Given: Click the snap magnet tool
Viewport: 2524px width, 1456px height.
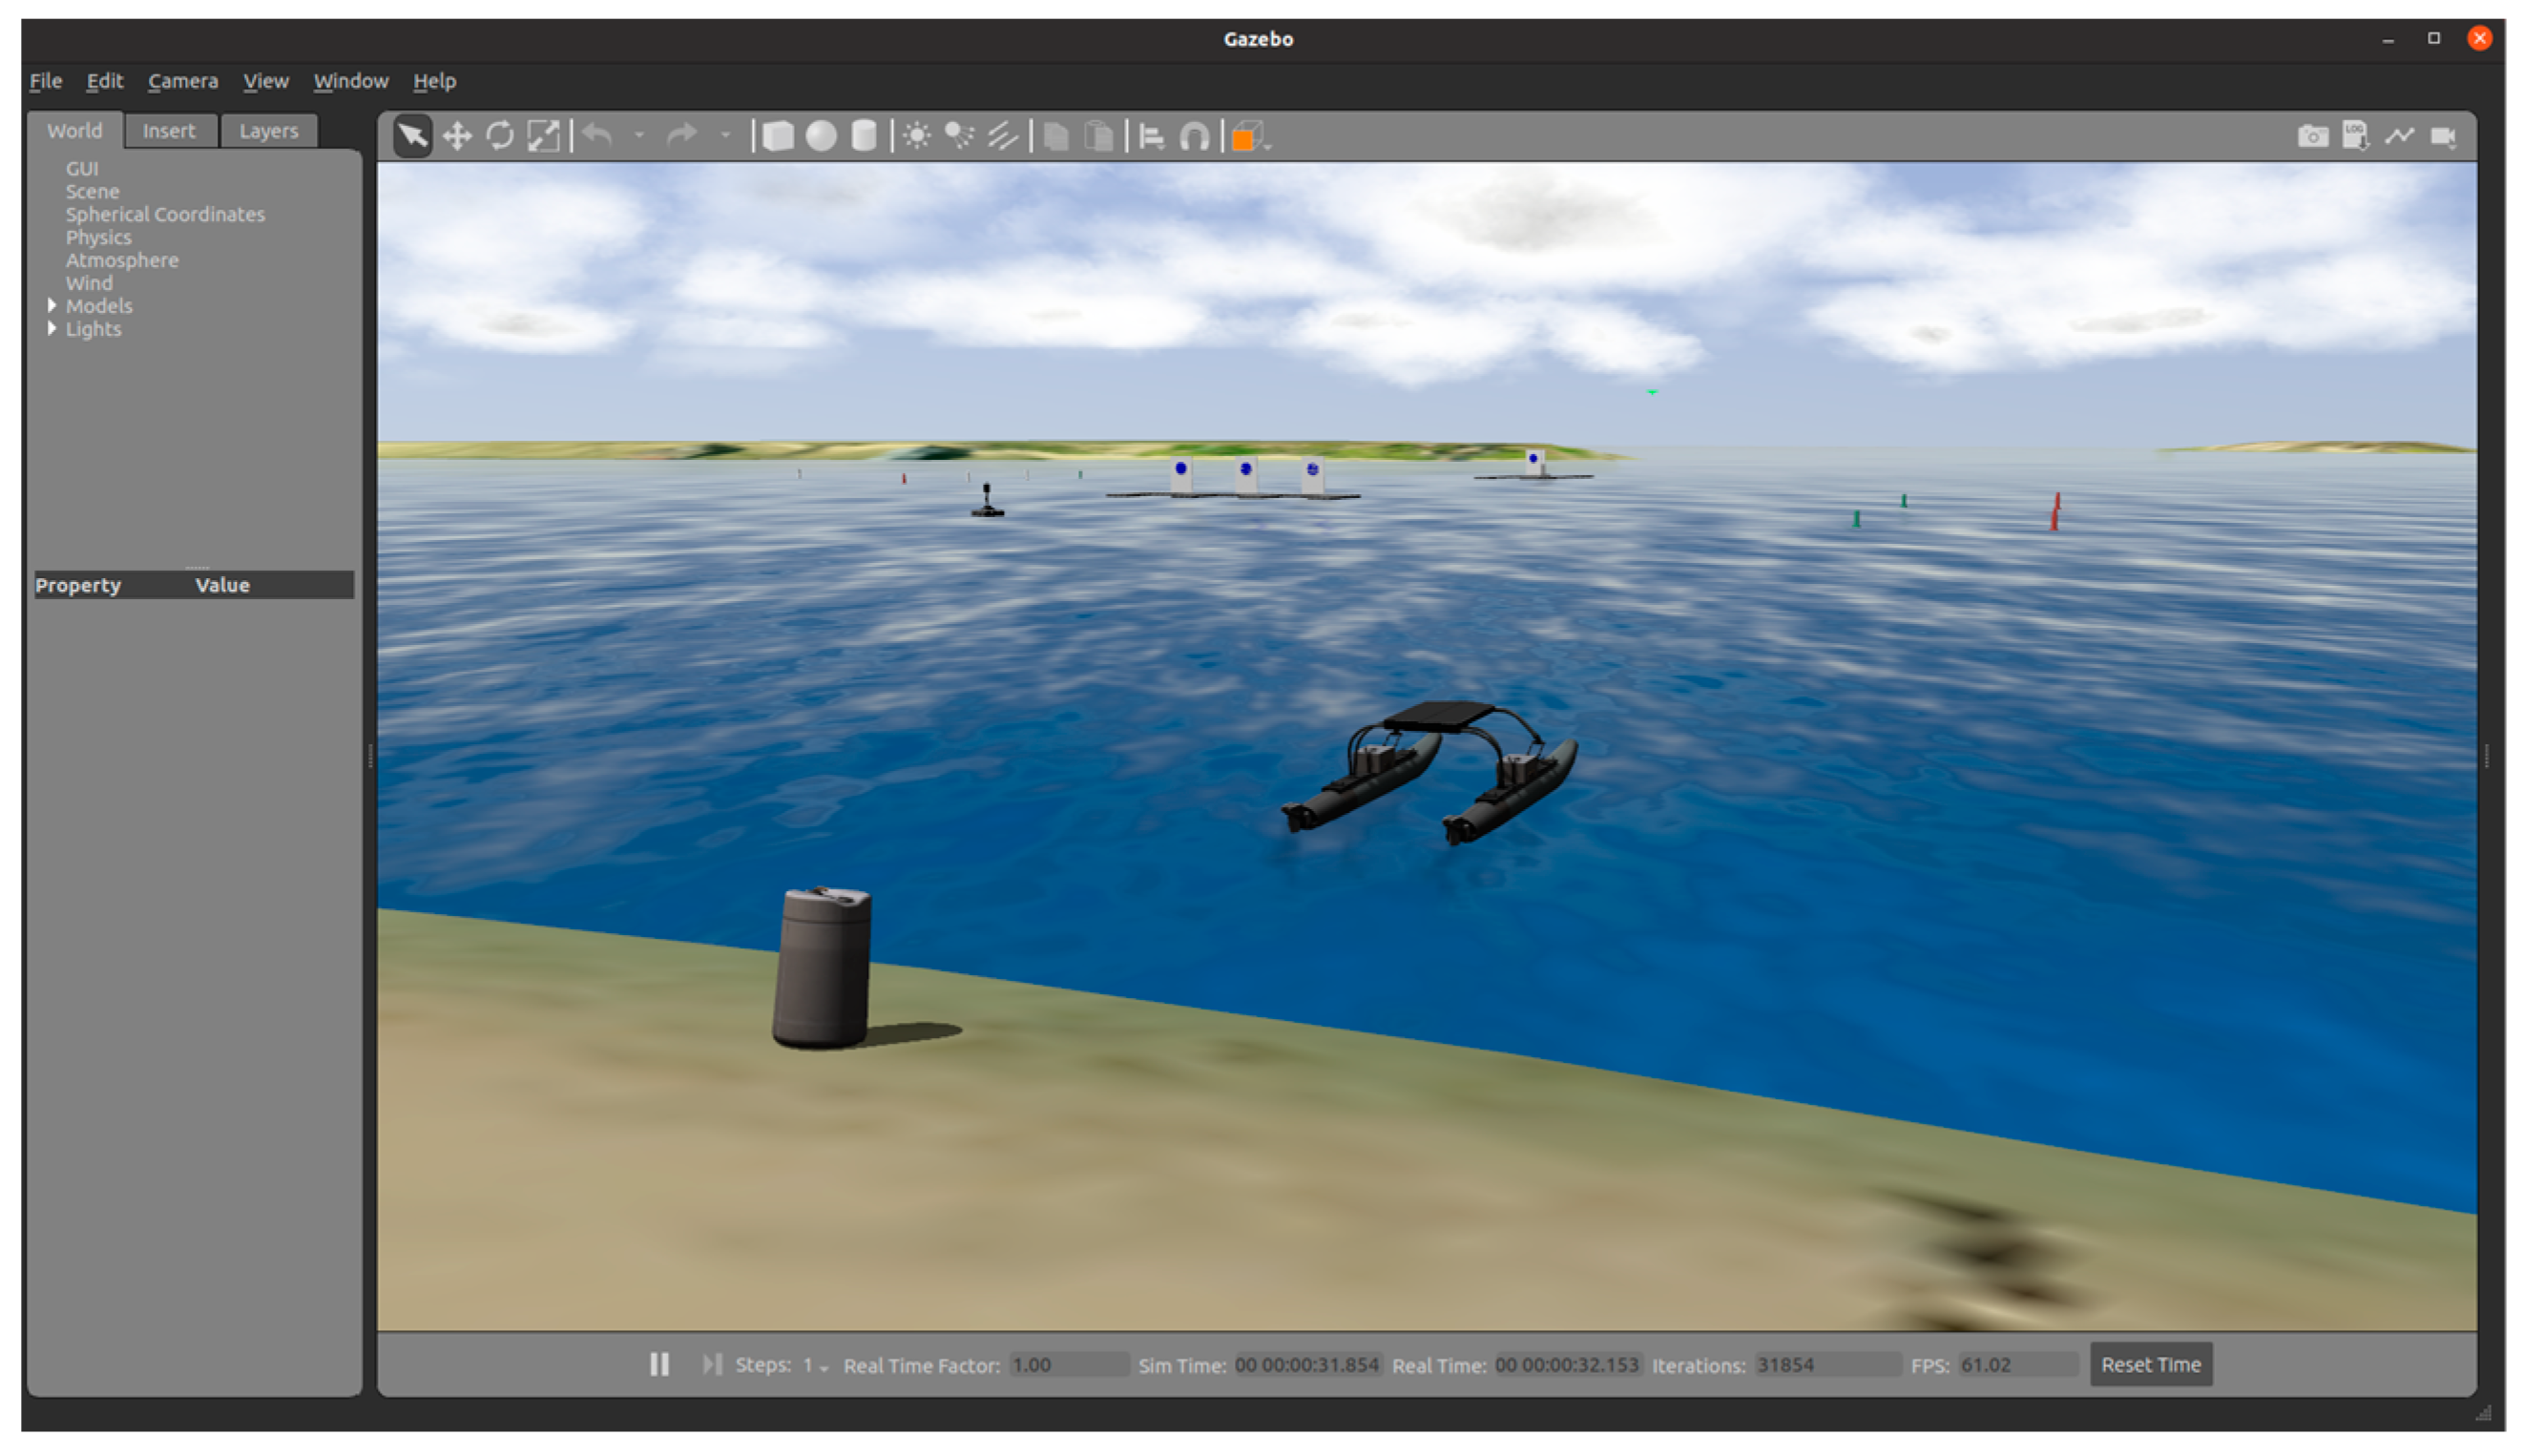Looking at the screenshot, I should click(x=1194, y=136).
